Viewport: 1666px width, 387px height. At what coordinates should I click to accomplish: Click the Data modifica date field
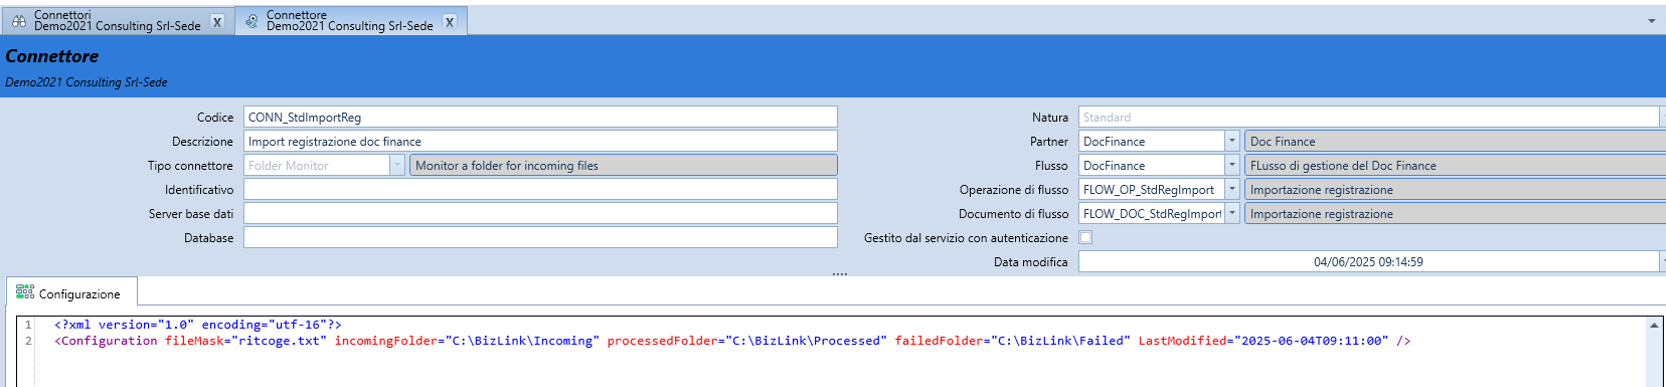(x=1368, y=262)
